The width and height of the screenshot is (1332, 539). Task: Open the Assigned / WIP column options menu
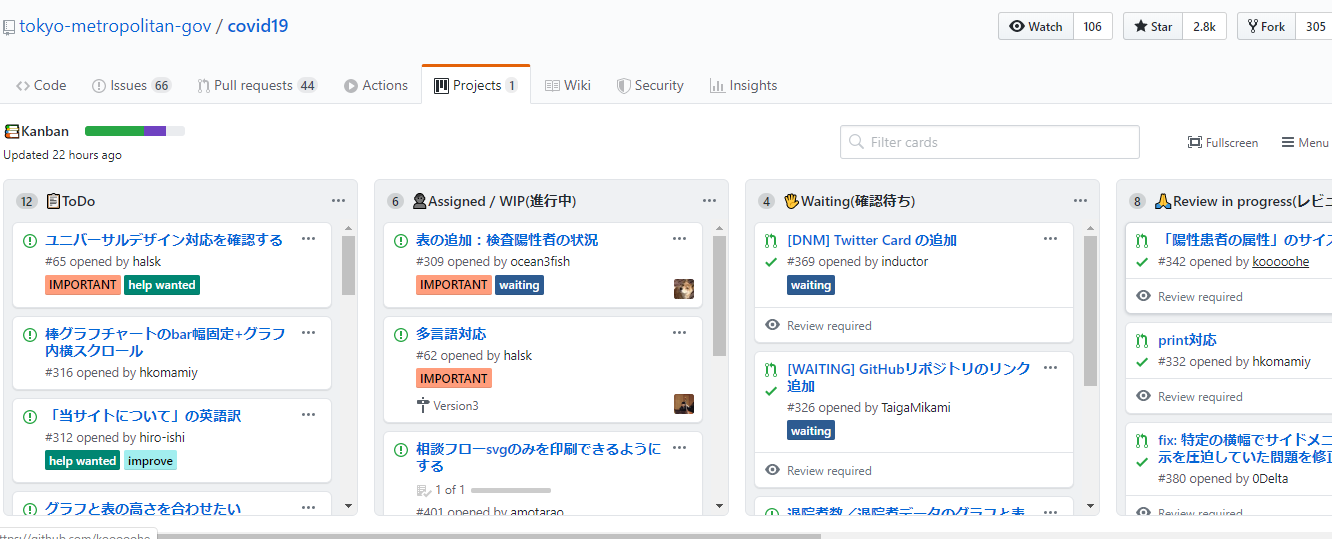tap(710, 200)
